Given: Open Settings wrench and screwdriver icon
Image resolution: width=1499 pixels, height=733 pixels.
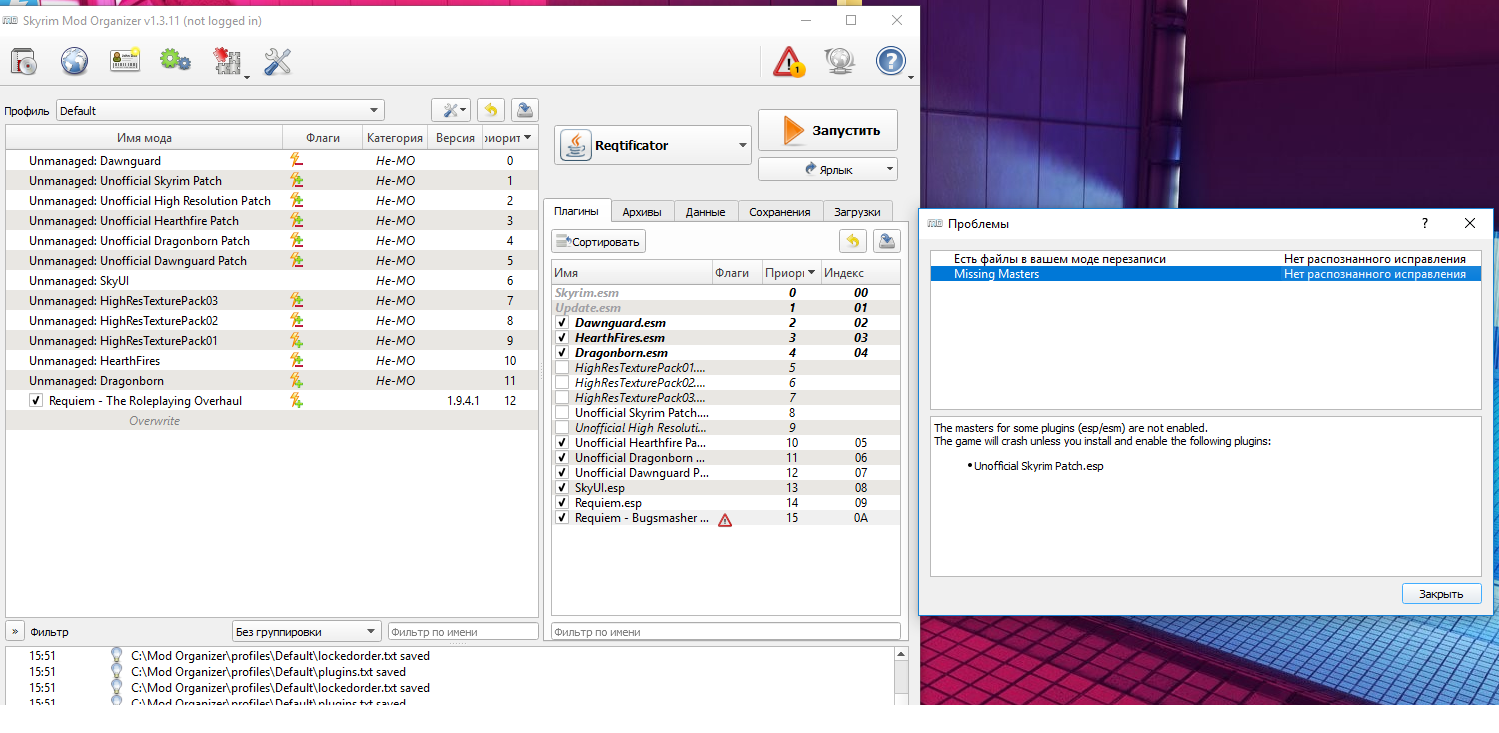Looking at the screenshot, I should [277, 61].
